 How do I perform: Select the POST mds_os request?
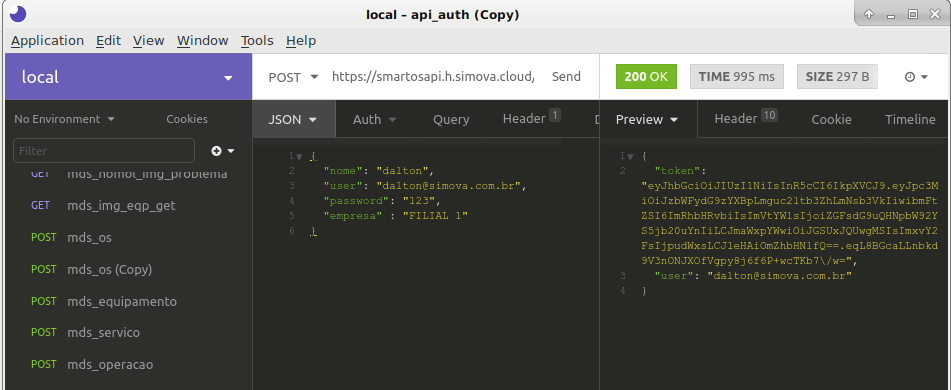point(89,238)
